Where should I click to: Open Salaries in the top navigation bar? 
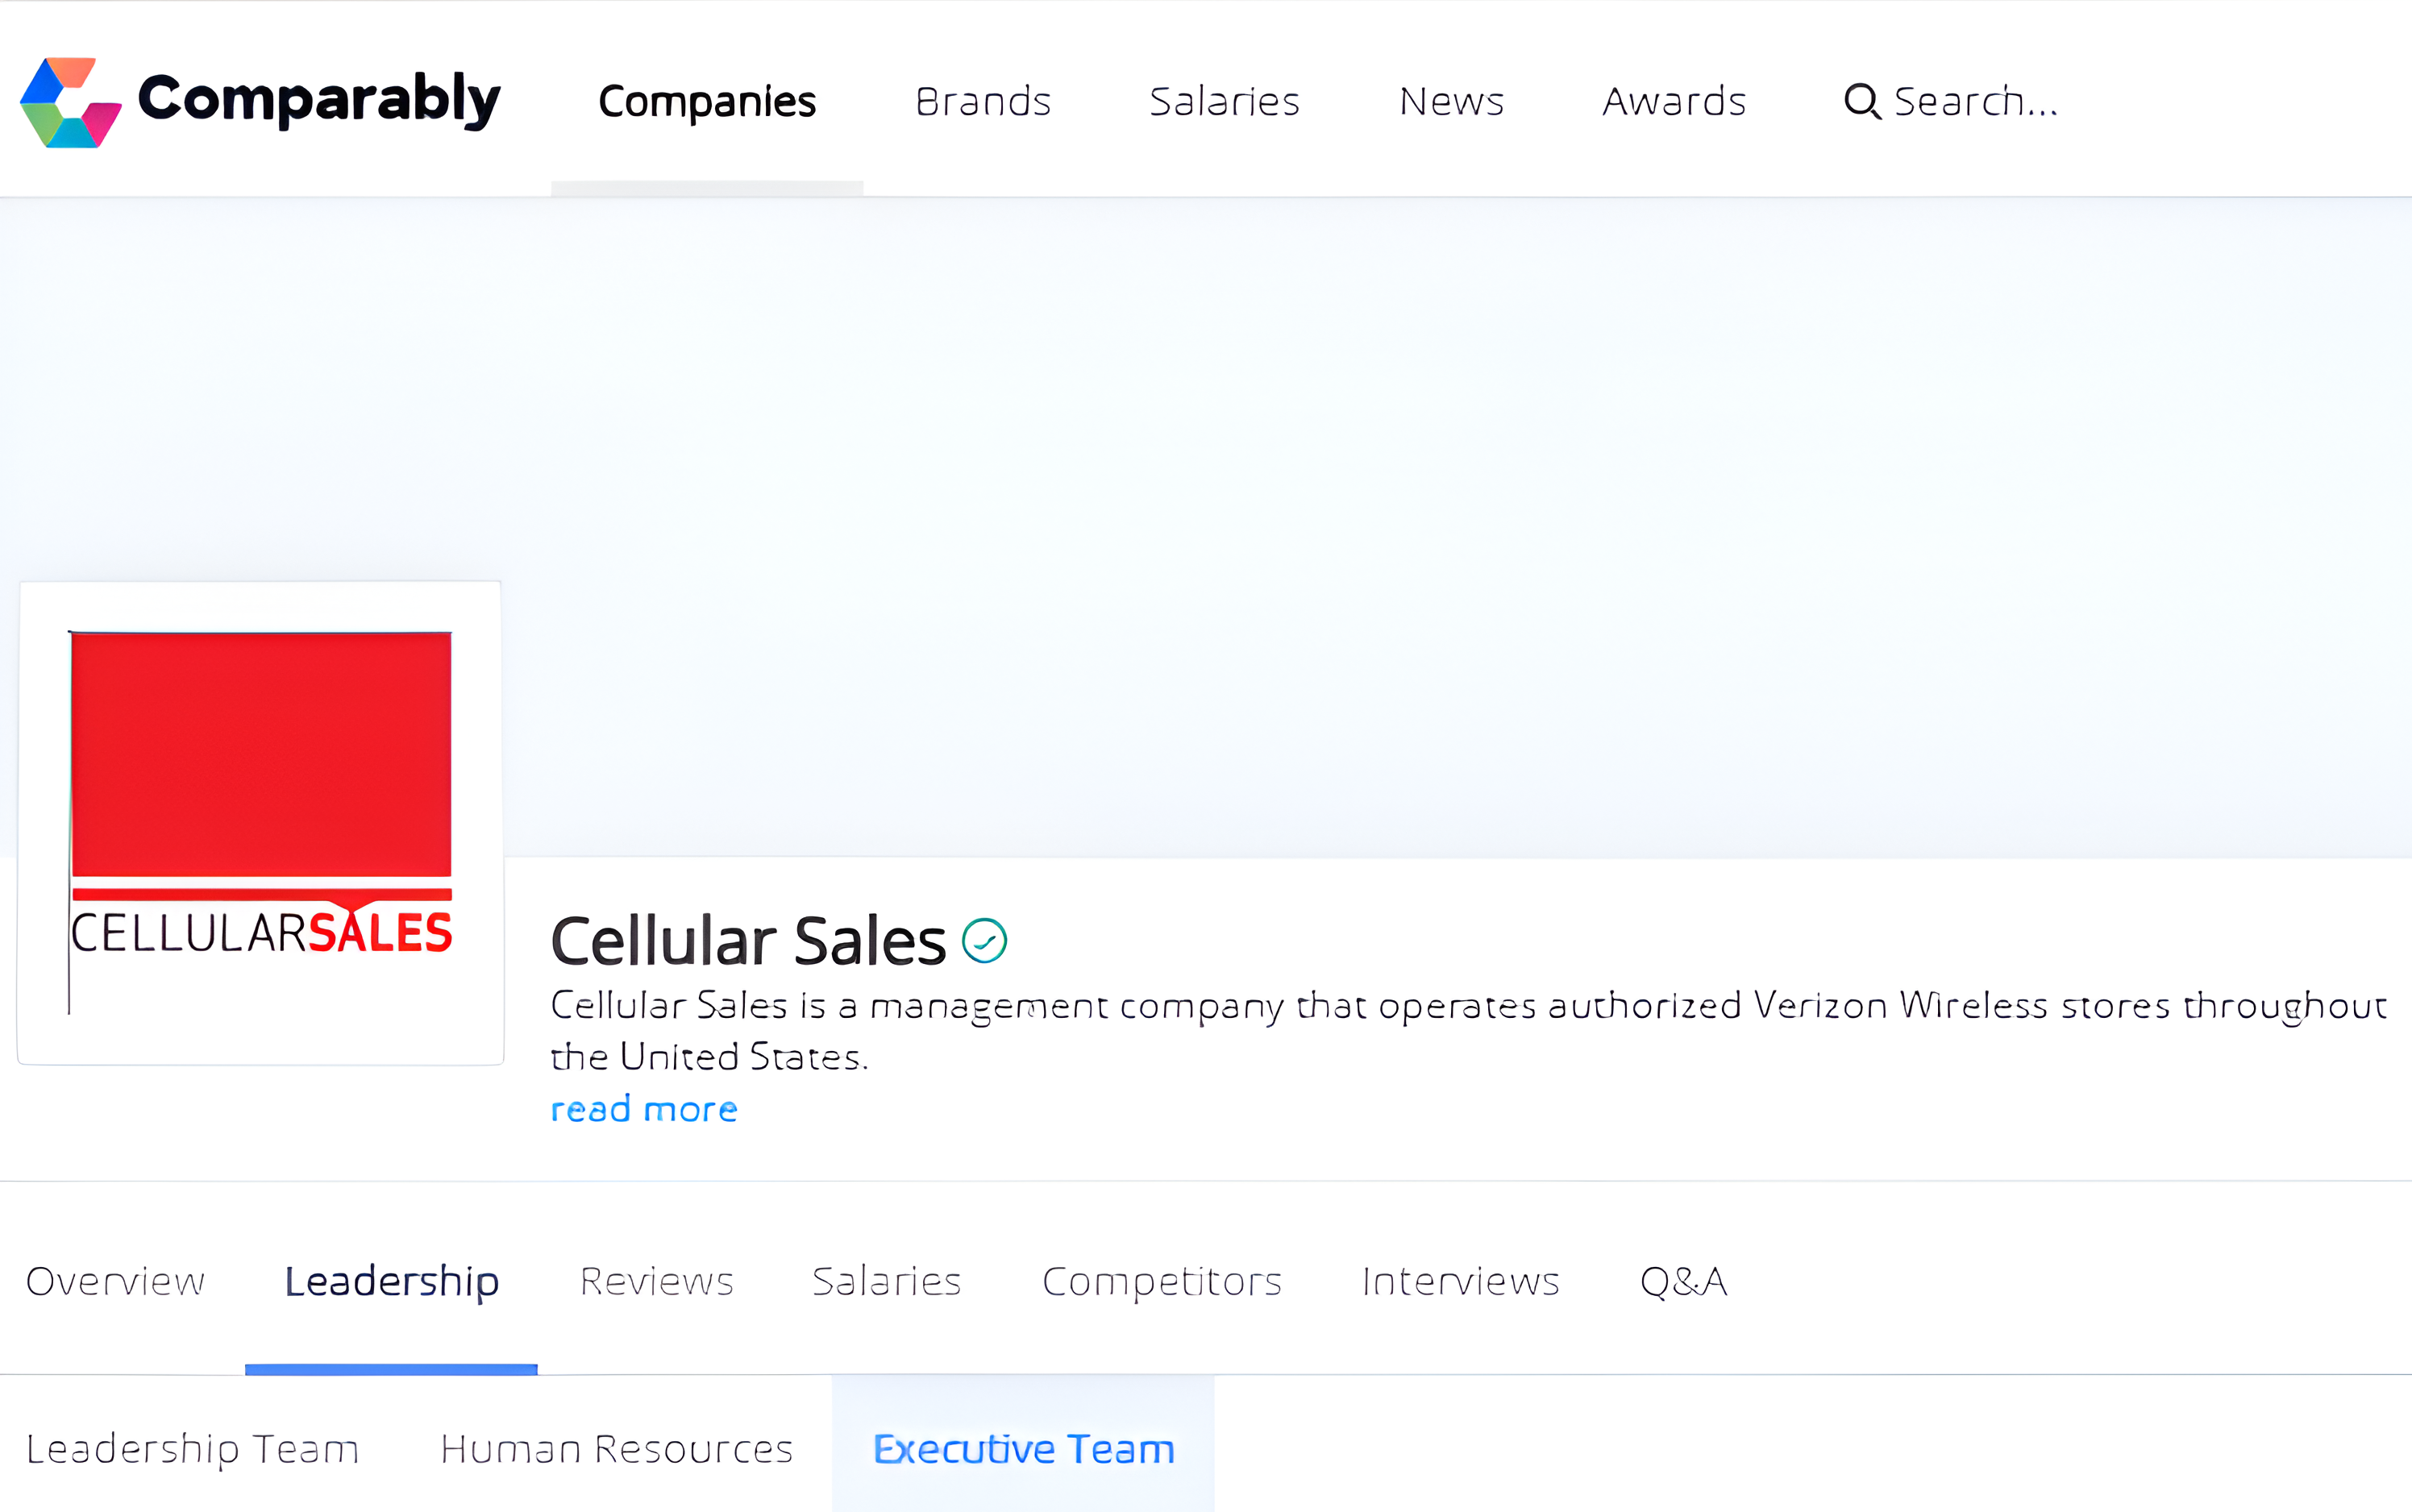[1224, 101]
